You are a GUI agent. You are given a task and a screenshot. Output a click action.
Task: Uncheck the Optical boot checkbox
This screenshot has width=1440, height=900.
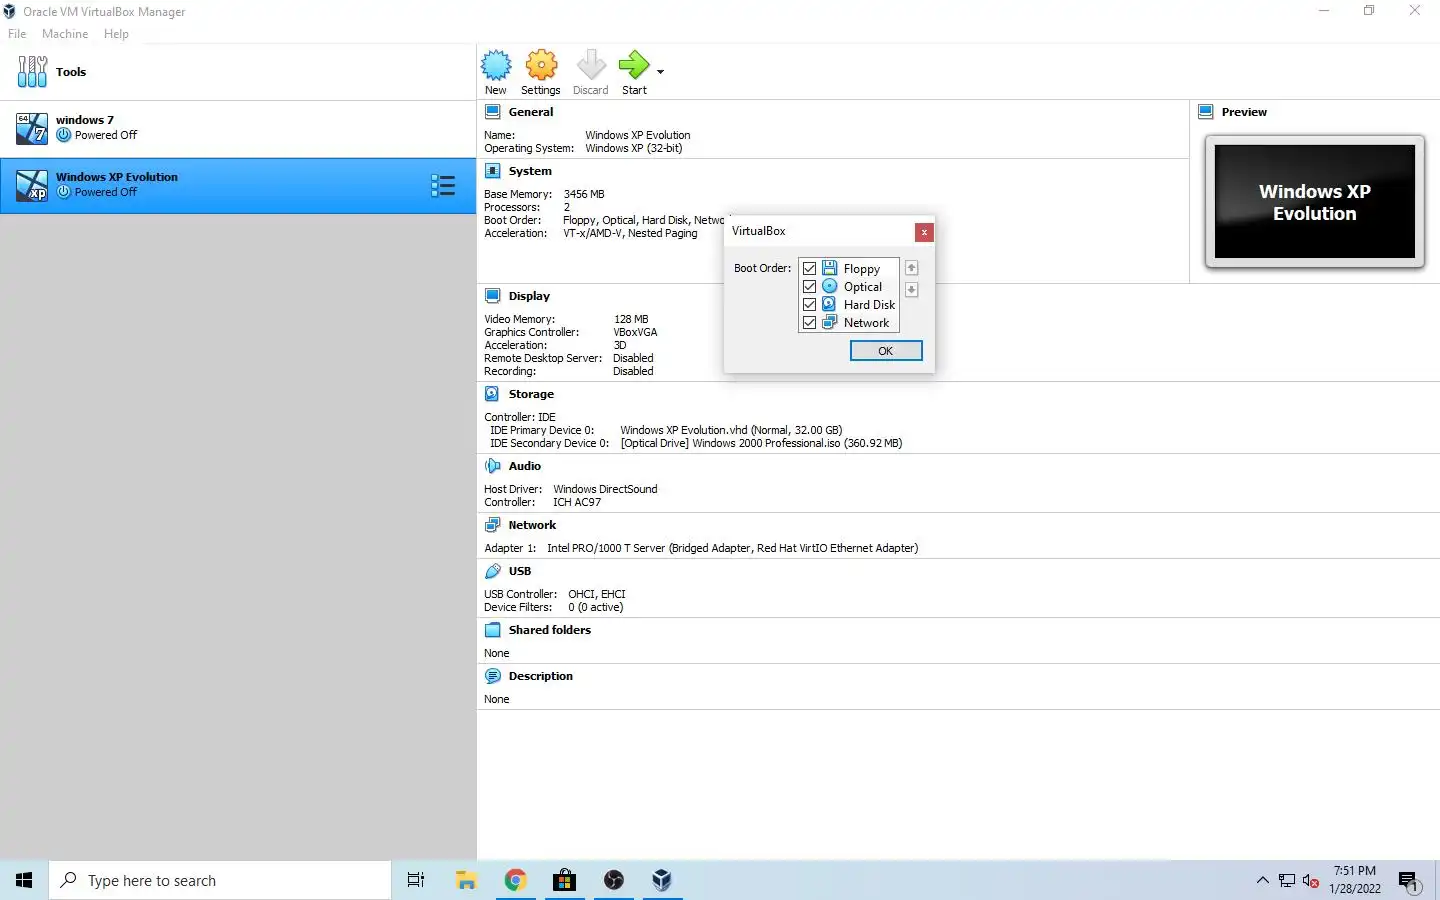point(810,287)
